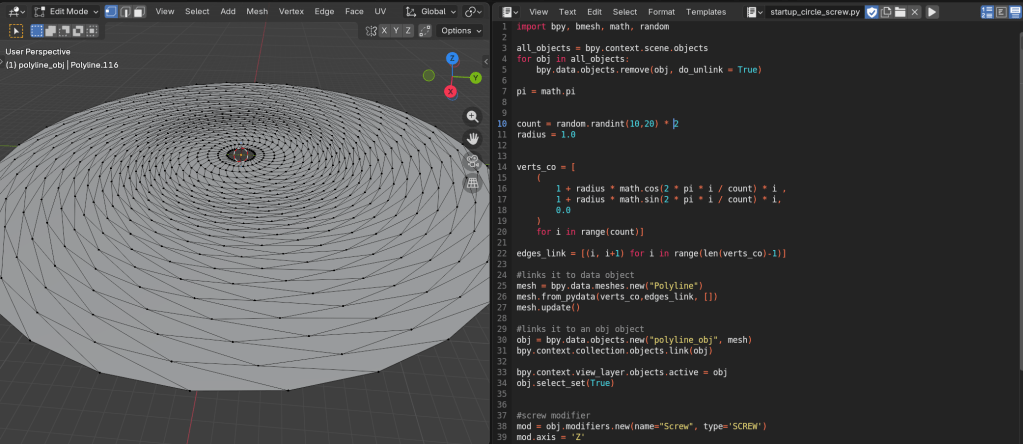Toggle camera view icon
This screenshot has width=1023, height=444.
click(x=473, y=161)
